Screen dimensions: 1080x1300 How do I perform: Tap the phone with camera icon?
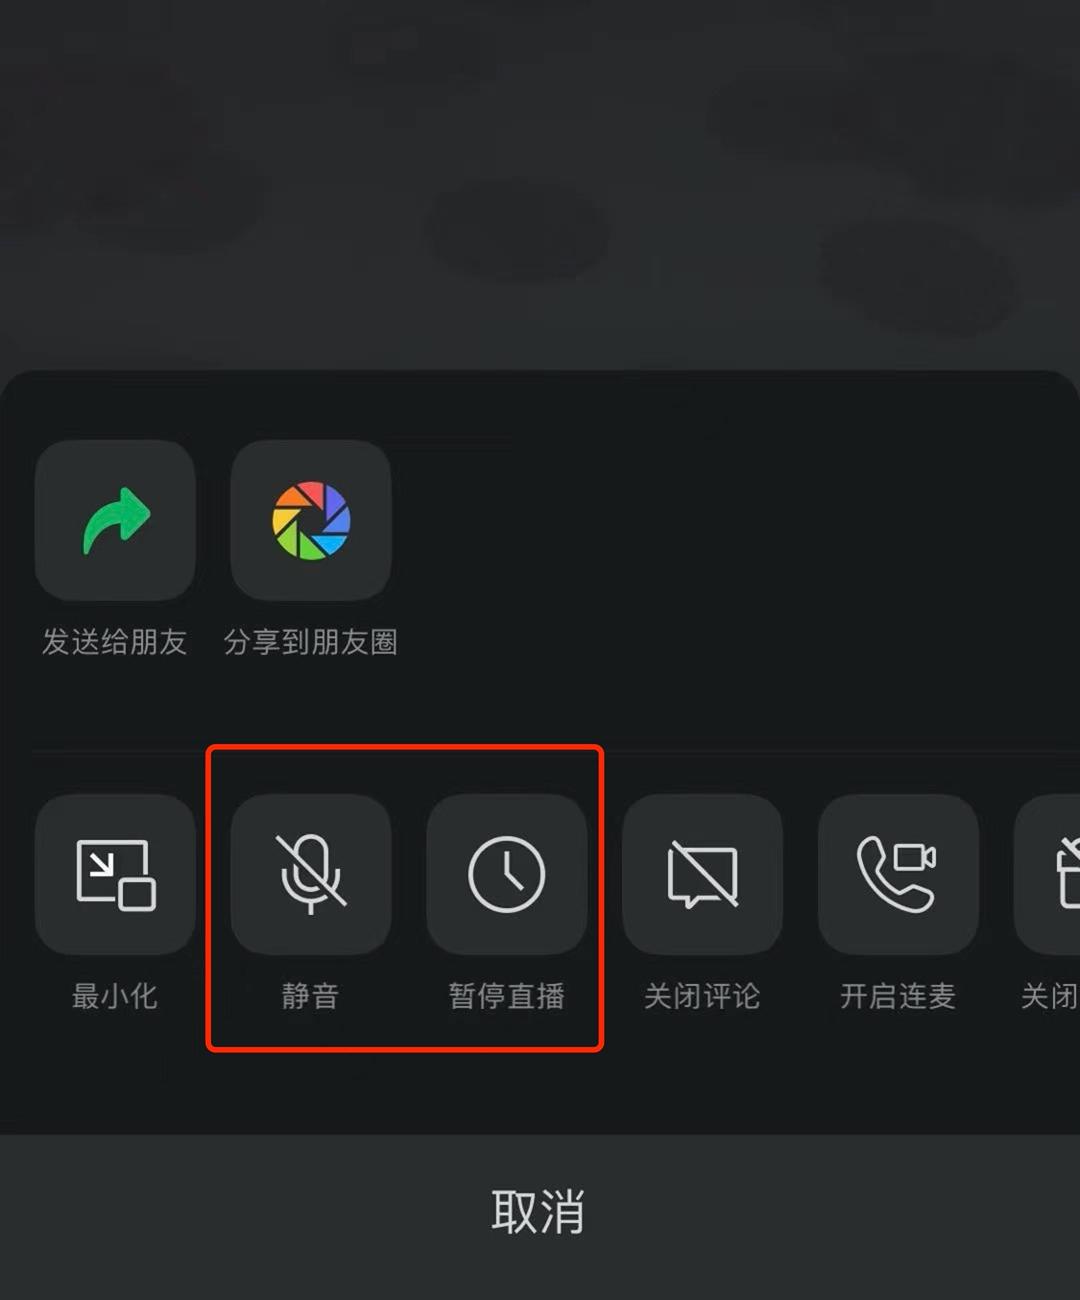point(899,875)
